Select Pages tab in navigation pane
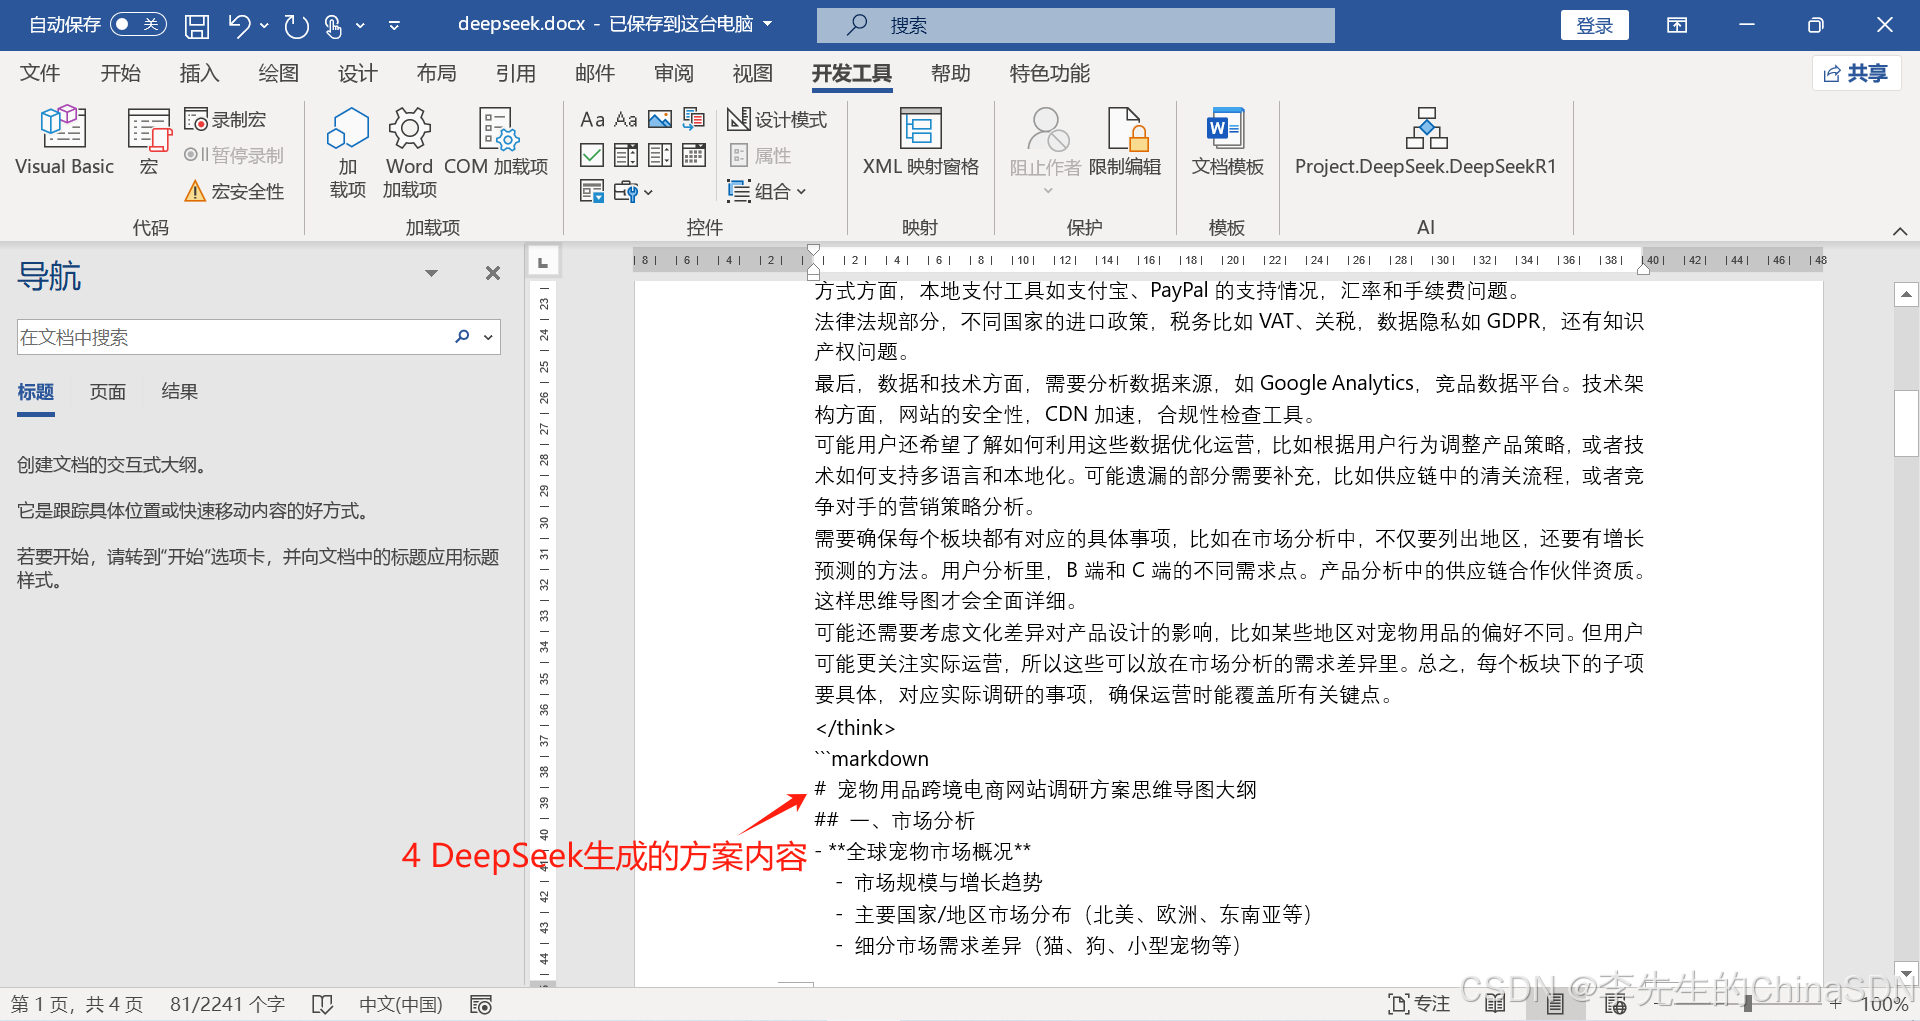Image resolution: width=1920 pixels, height=1021 pixels. [107, 392]
